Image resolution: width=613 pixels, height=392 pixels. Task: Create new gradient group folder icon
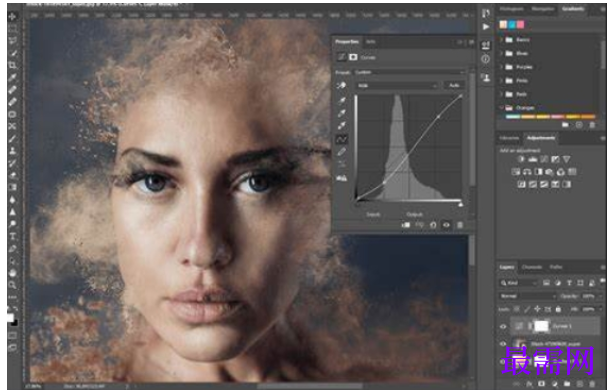coord(566,125)
